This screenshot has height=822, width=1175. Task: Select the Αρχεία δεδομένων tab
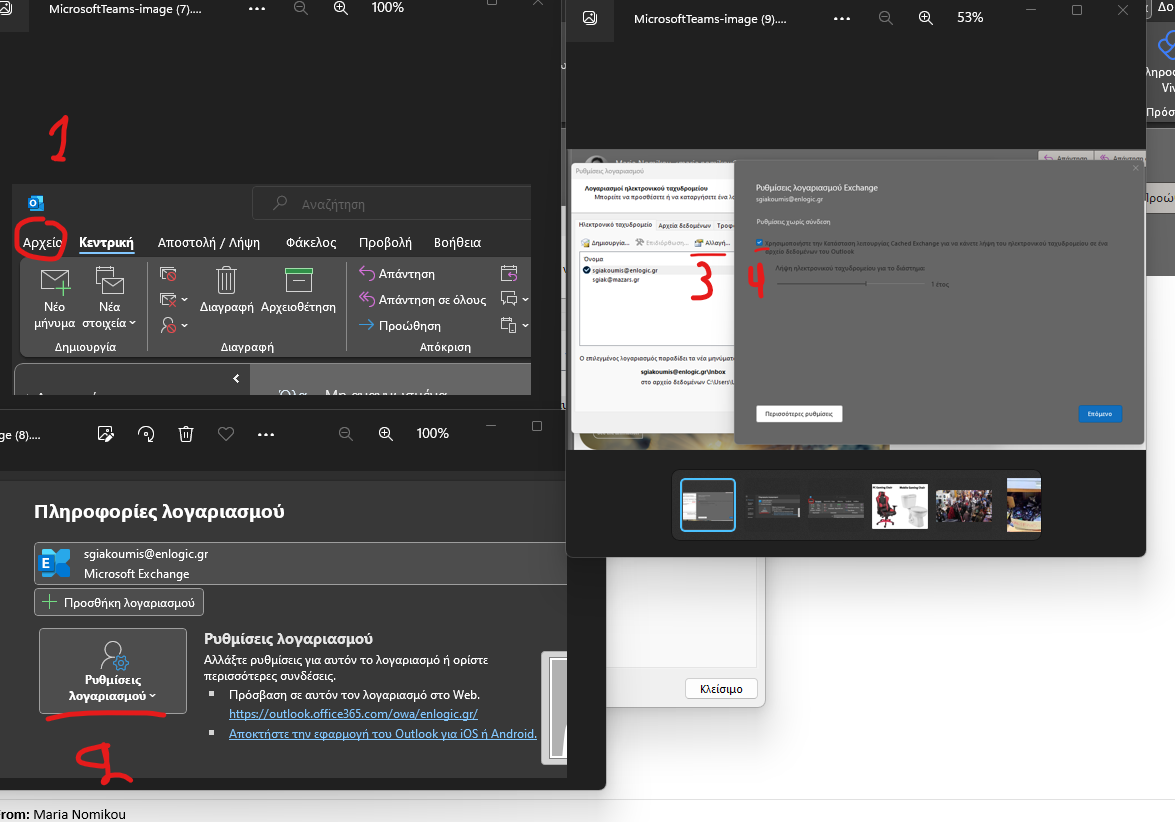pyautogui.click(x=684, y=225)
